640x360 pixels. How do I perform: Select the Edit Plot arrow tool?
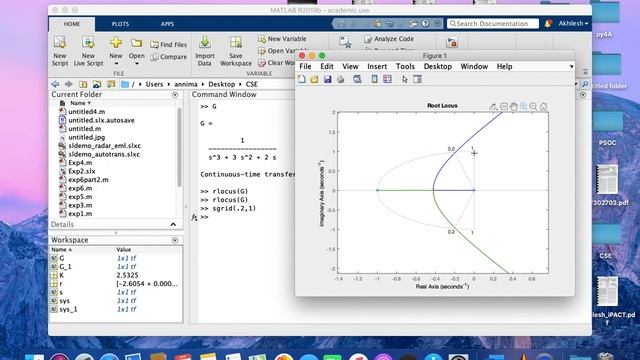click(404, 79)
